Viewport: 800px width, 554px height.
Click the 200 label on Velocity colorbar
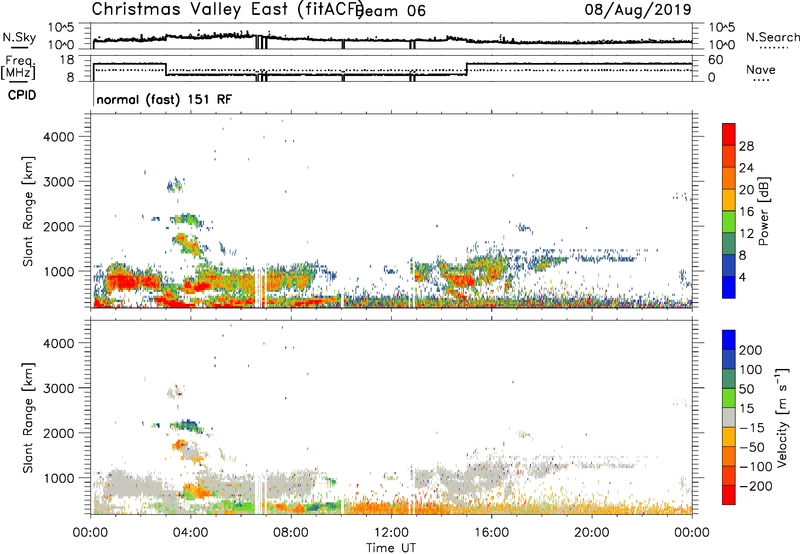pyautogui.click(x=751, y=350)
